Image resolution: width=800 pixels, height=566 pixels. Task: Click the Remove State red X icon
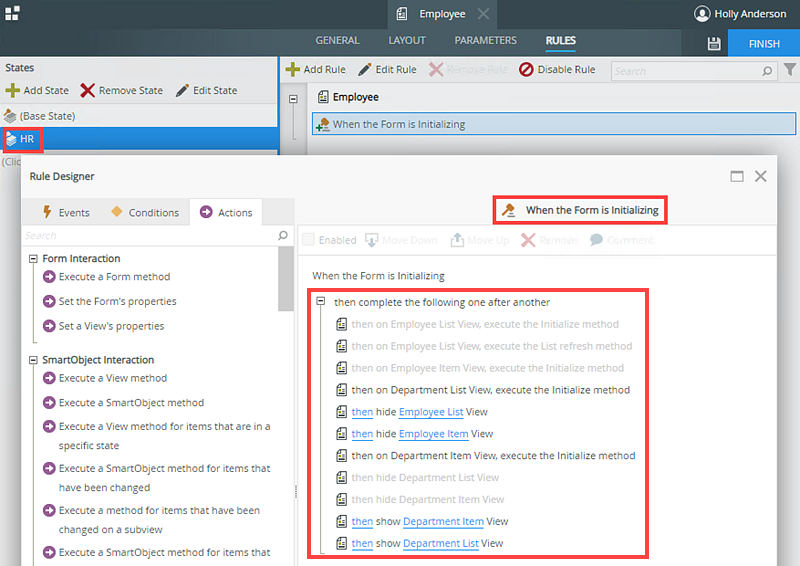tap(88, 90)
